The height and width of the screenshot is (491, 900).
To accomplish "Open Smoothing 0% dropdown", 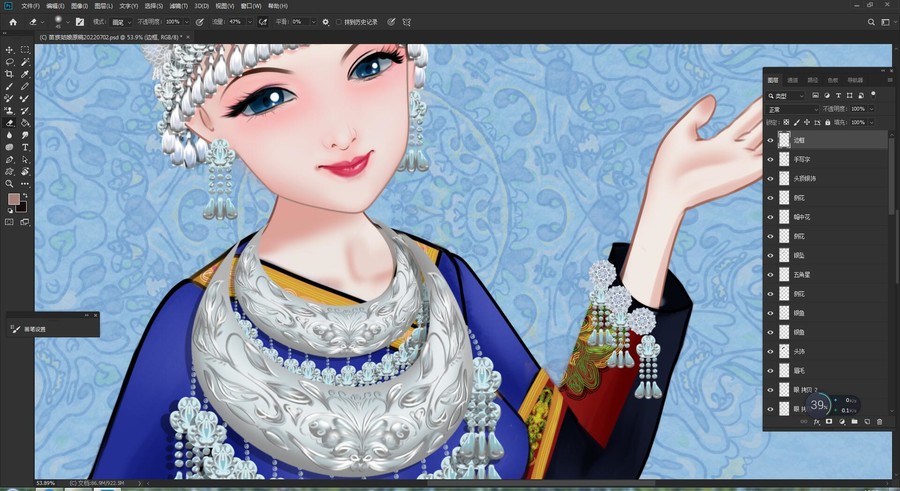I will (x=313, y=22).
